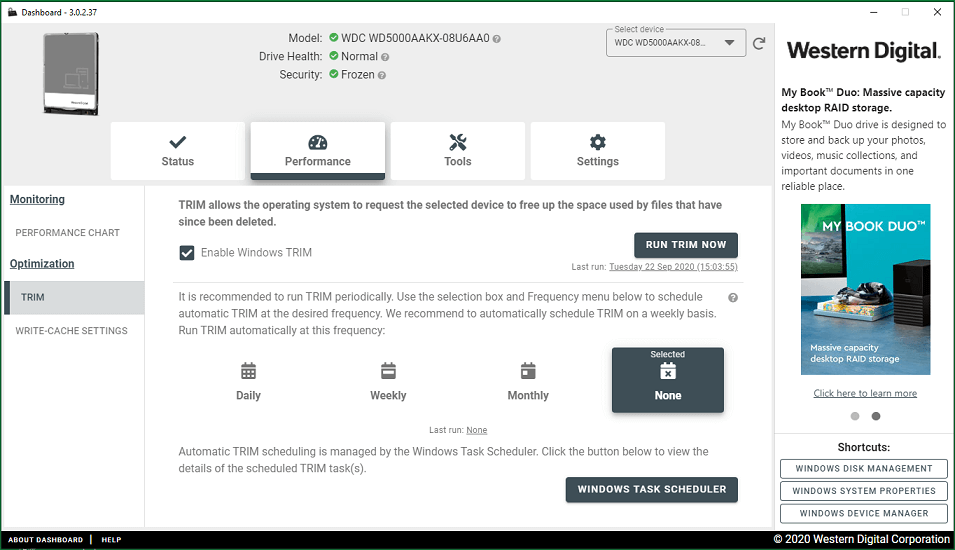The height and width of the screenshot is (550, 955).
Task: Click the Optimization section heading
Action: point(42,264)
